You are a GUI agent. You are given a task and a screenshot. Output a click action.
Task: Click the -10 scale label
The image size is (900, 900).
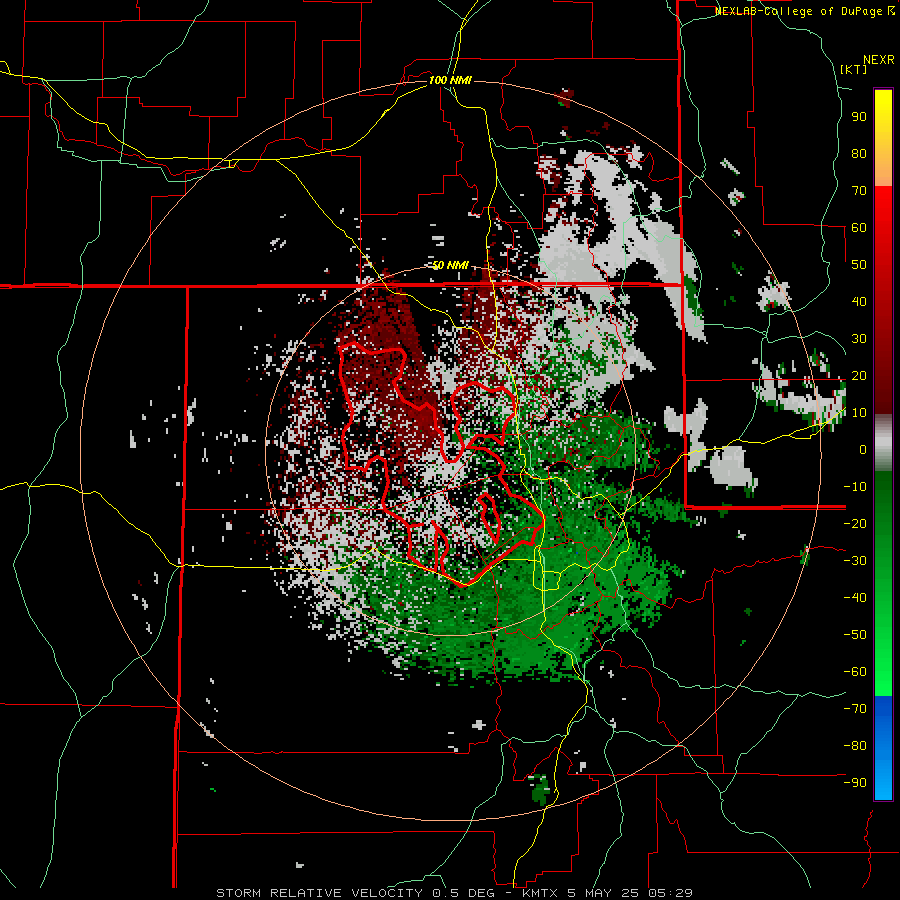(x=855, y=487)
